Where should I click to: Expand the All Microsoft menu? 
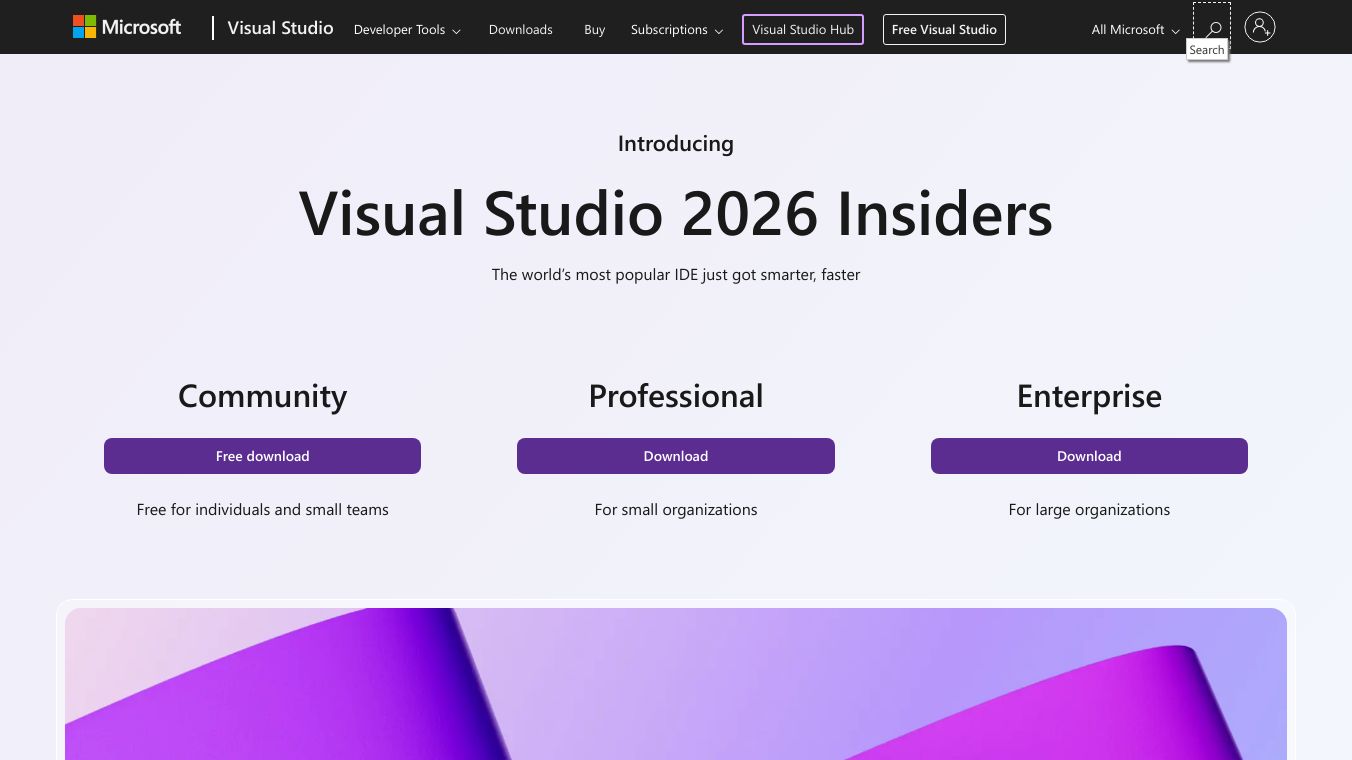tap(1135, 30)
